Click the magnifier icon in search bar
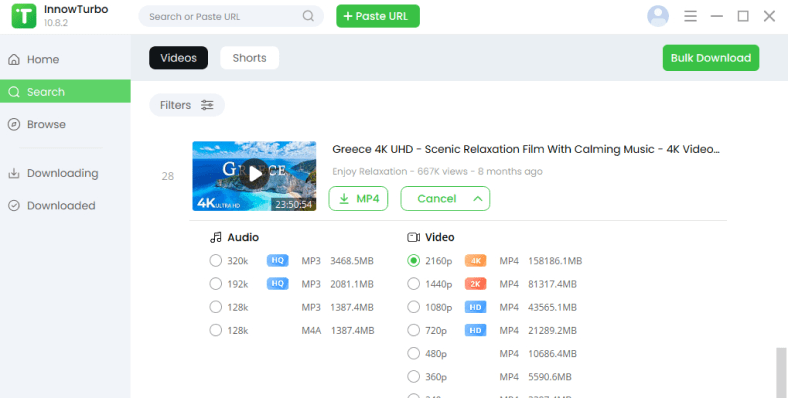 coord(308,16)
